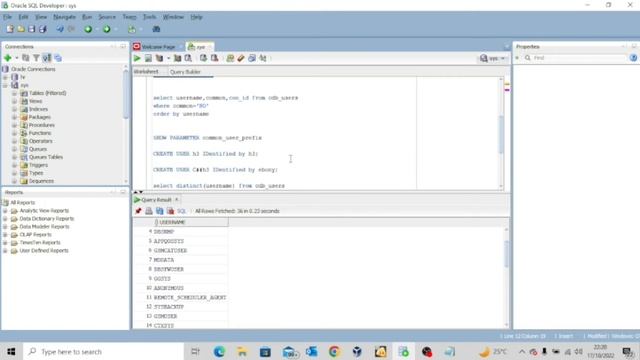Expand the Data Dictionary Reports folder

pyautogui.click(x=5, y=219)
